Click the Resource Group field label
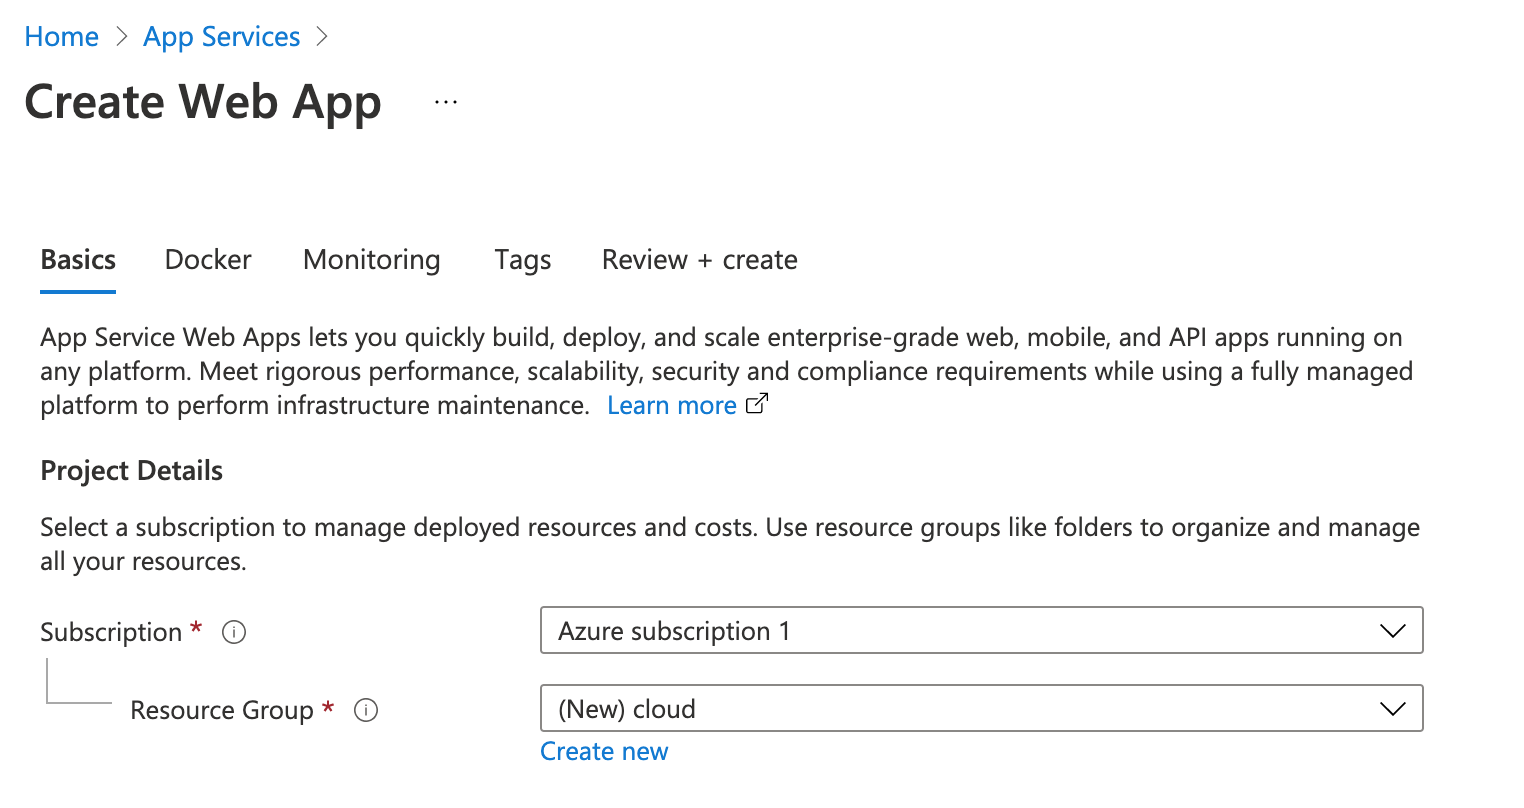This screenshot has height=808, width=1524. [222, 710]
